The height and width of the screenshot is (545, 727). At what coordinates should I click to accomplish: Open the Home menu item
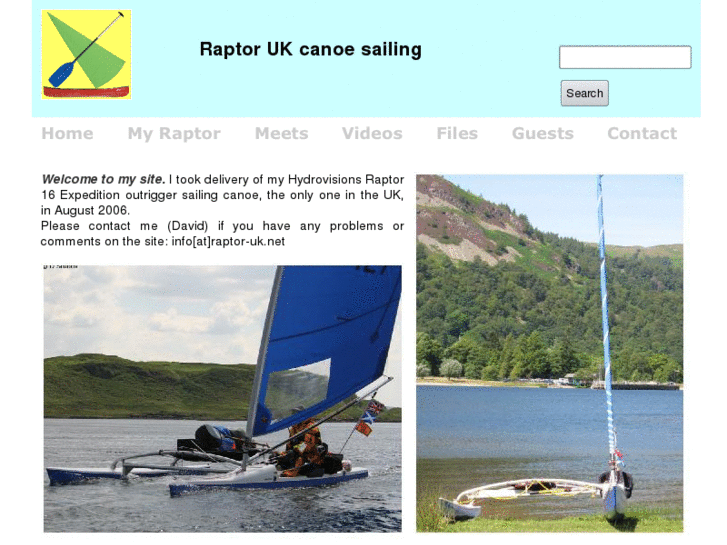pos(67,134)
